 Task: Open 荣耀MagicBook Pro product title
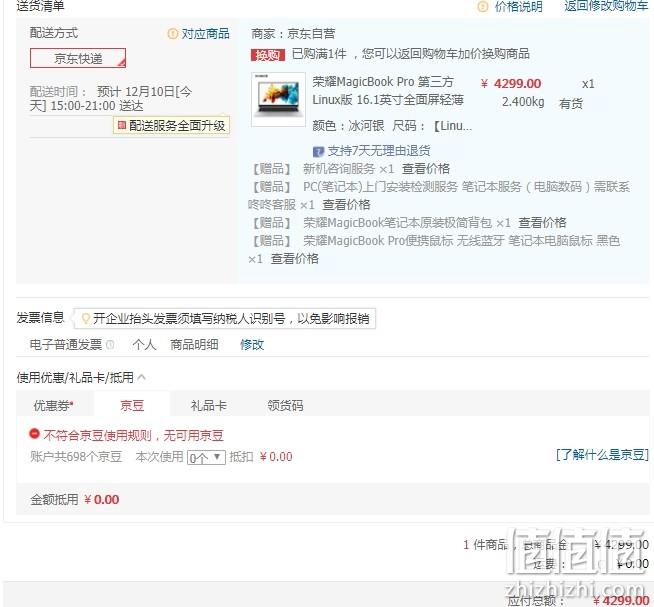[388, 91]
